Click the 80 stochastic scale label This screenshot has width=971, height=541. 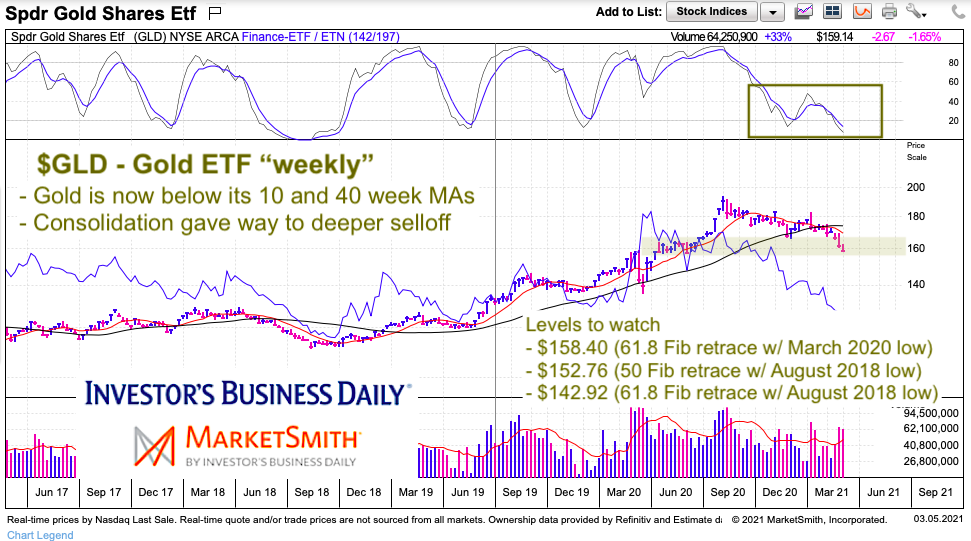point(954,63)
